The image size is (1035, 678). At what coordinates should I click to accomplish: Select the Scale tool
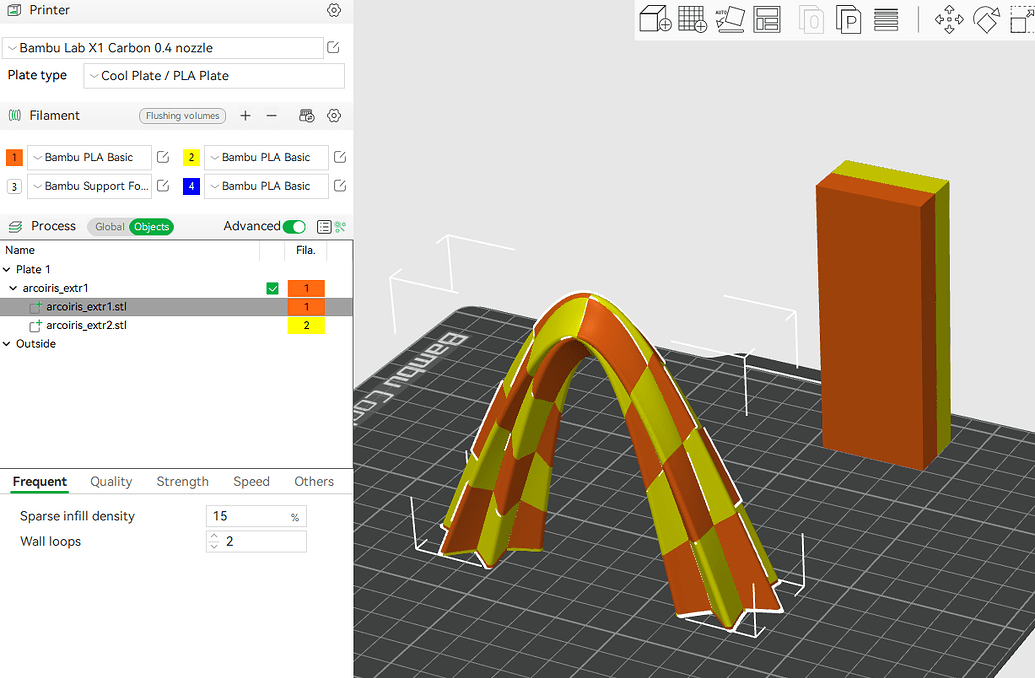[x=1022, y=19]
